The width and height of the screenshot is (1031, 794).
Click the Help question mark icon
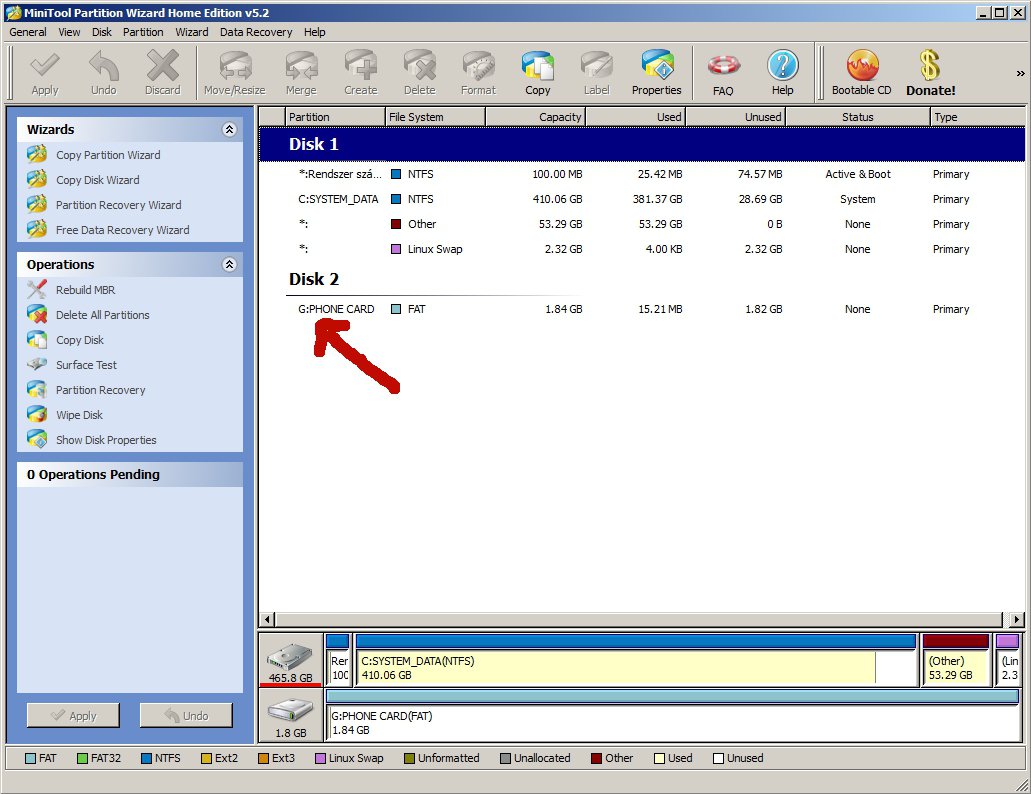782,72
